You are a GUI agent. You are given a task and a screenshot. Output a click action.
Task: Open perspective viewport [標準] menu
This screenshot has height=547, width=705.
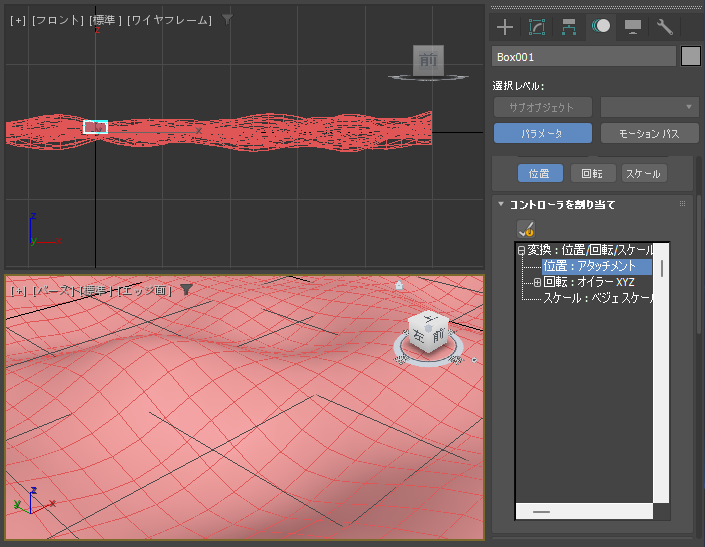pyautogui.click(x=97, y=291)
